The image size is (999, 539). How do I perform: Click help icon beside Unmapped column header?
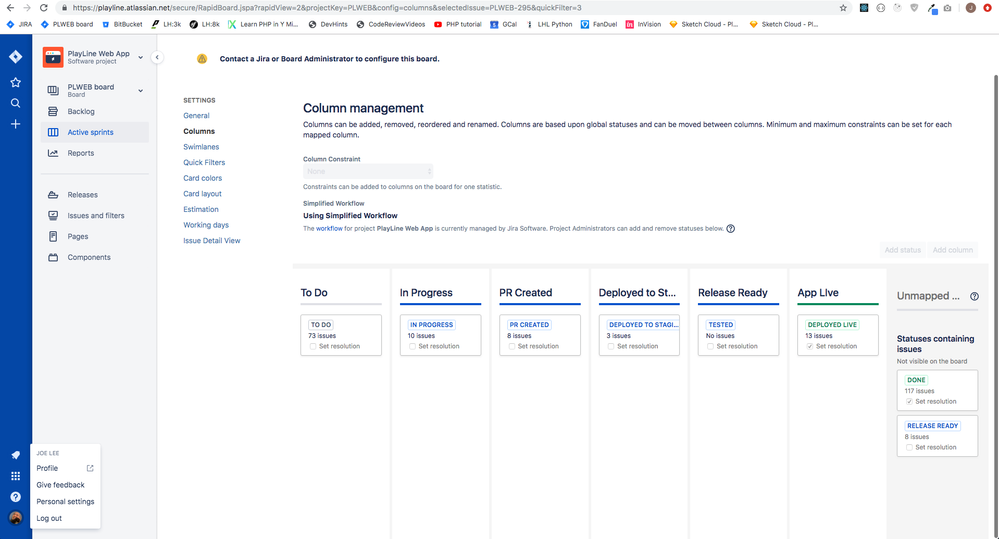(974, 296)
